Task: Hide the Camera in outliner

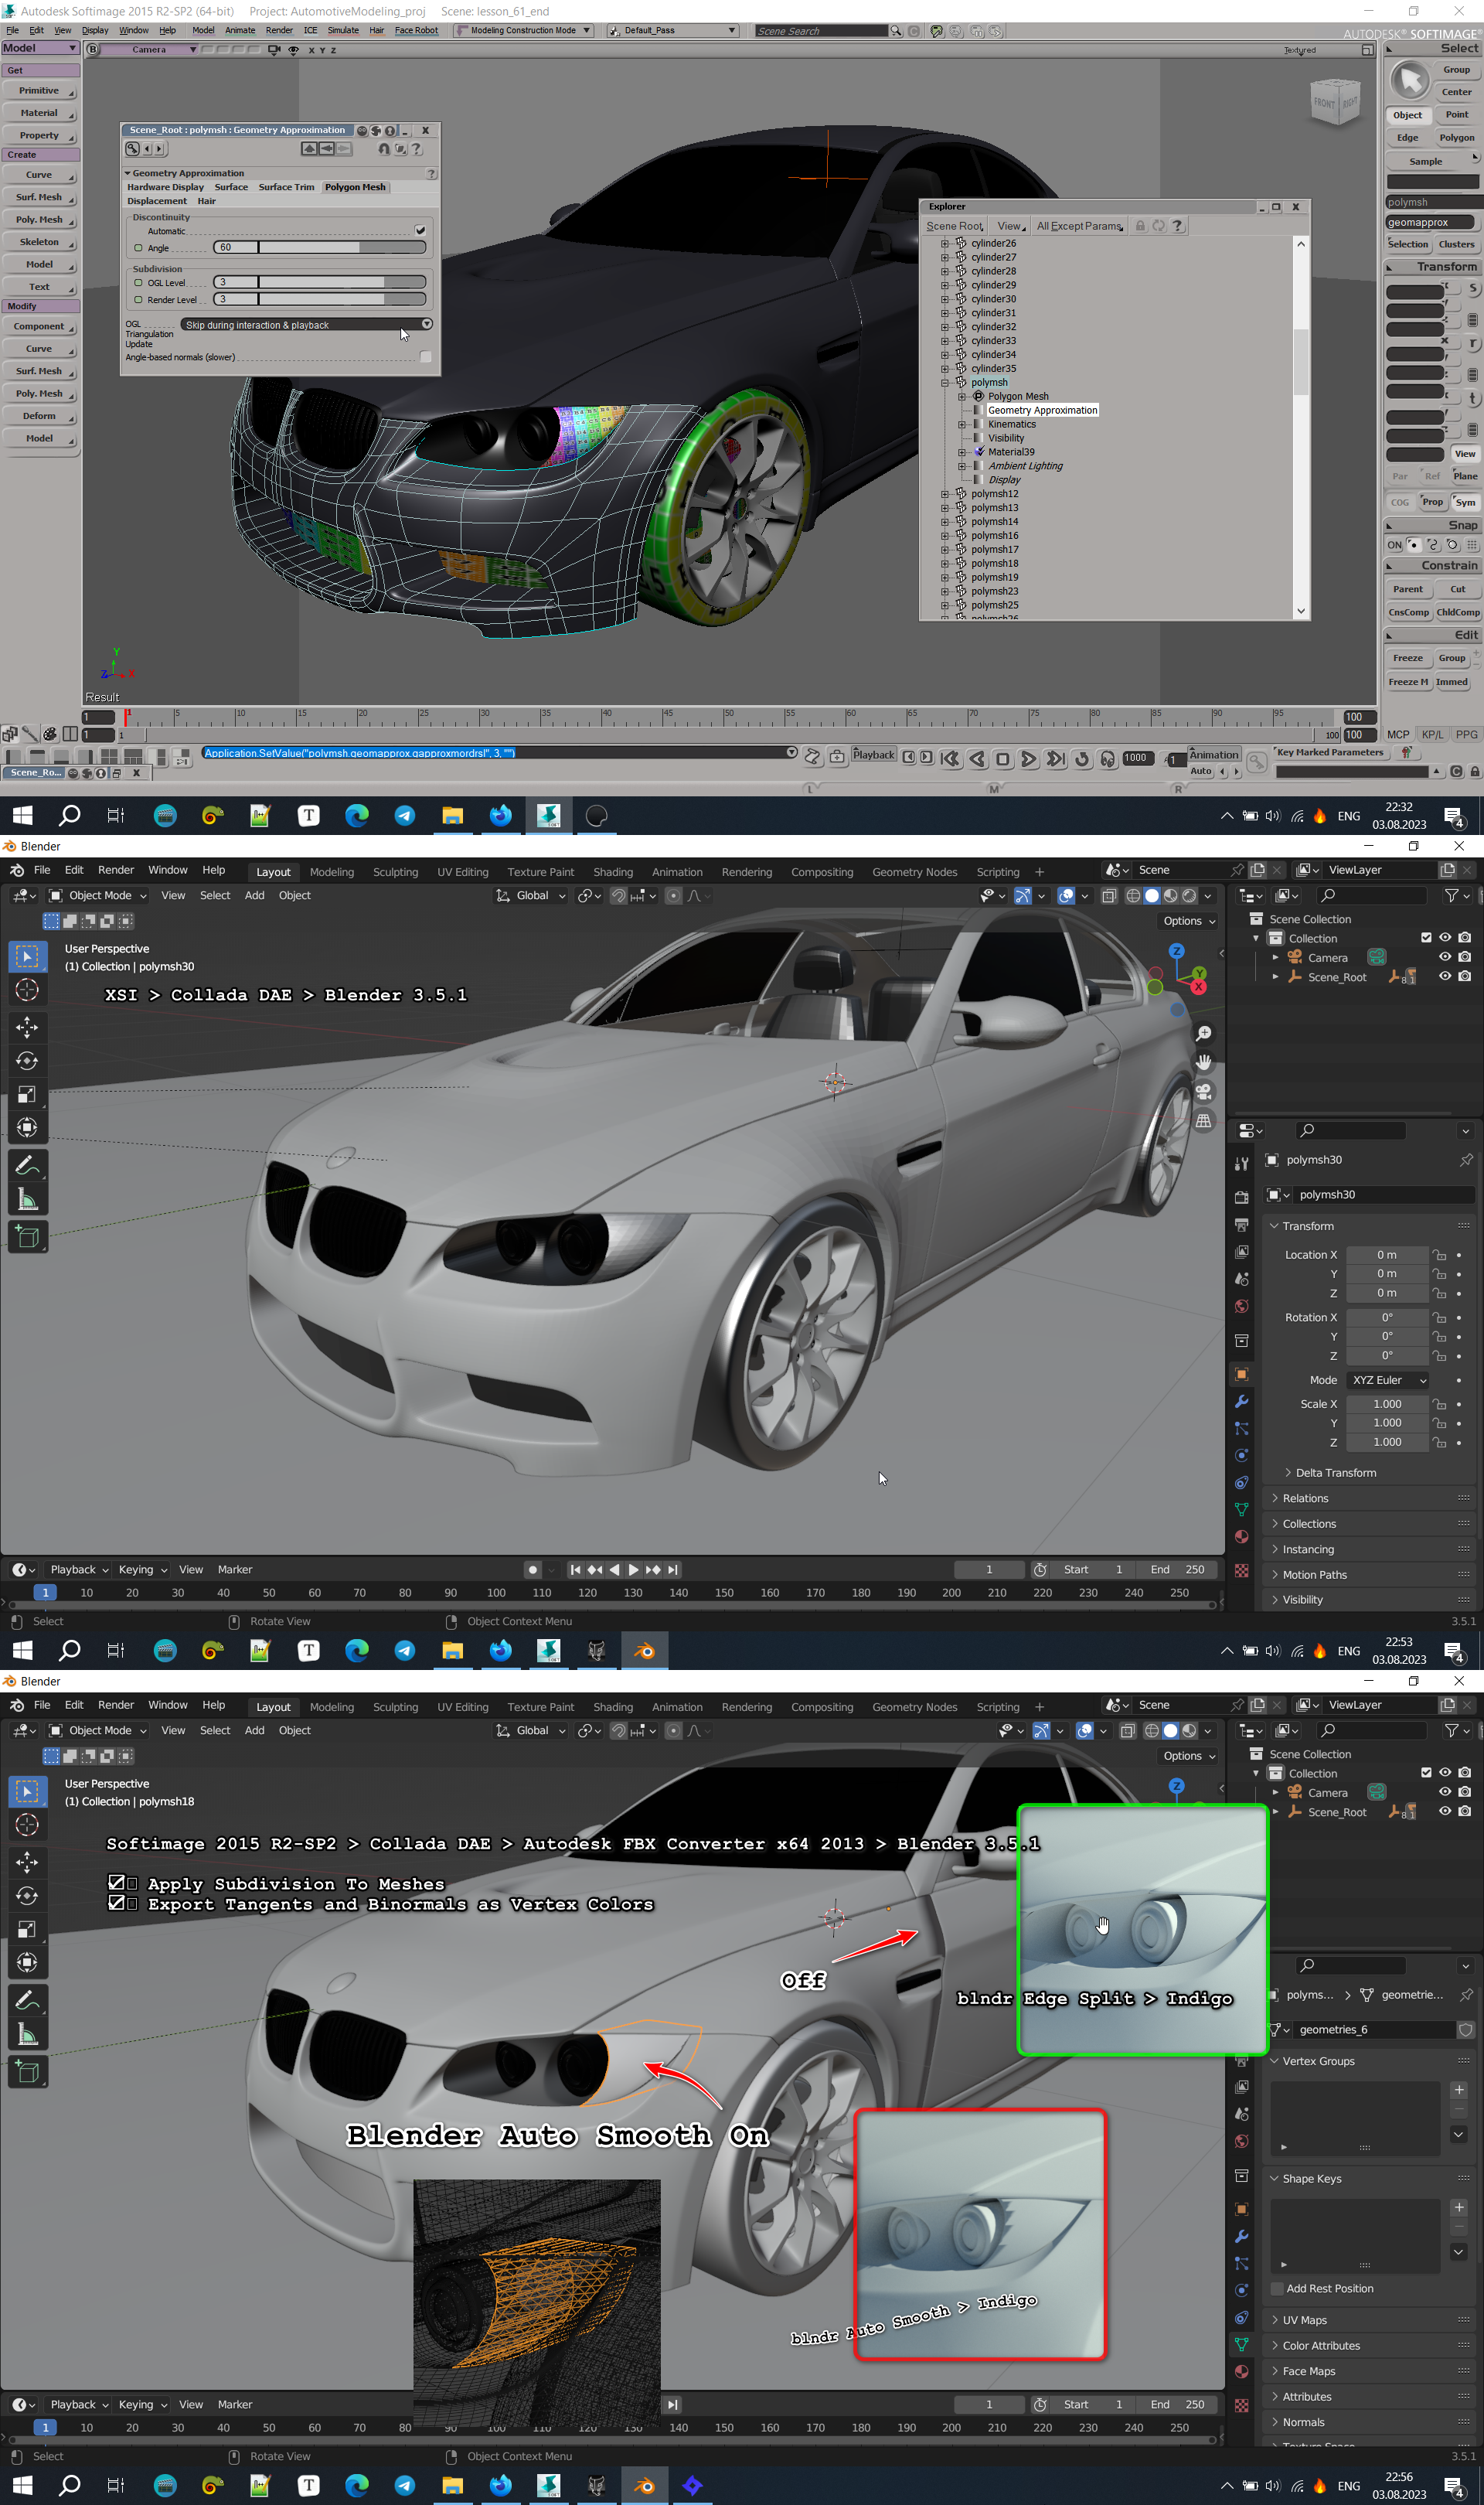Action: coord(1444,957)
